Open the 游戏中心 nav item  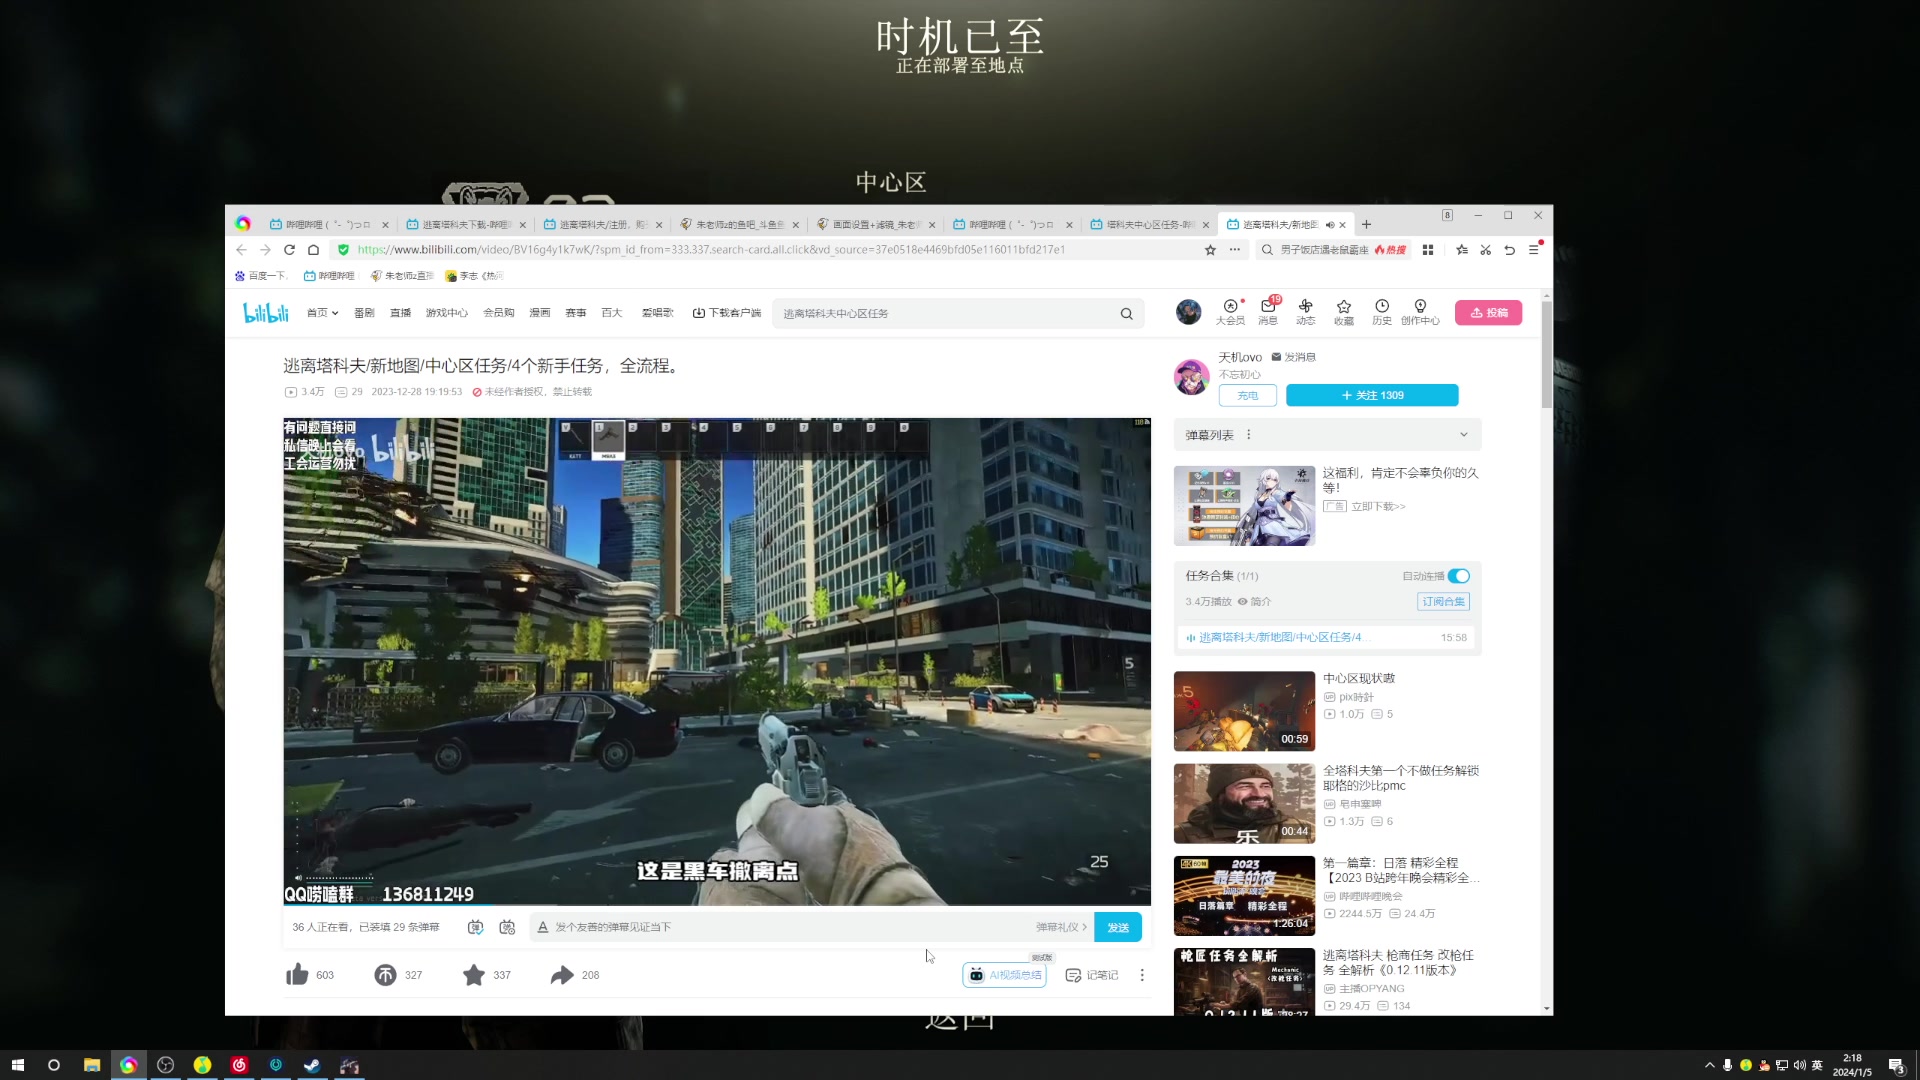coord(446,313)
